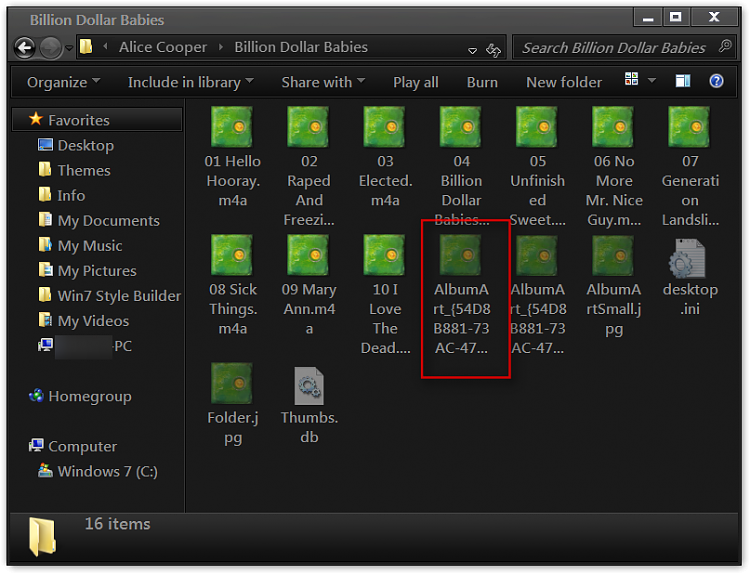The width and height of the screenshot is (750, 574).
Task: Click the blue Help icon
Action: click(x=716, y=81)
